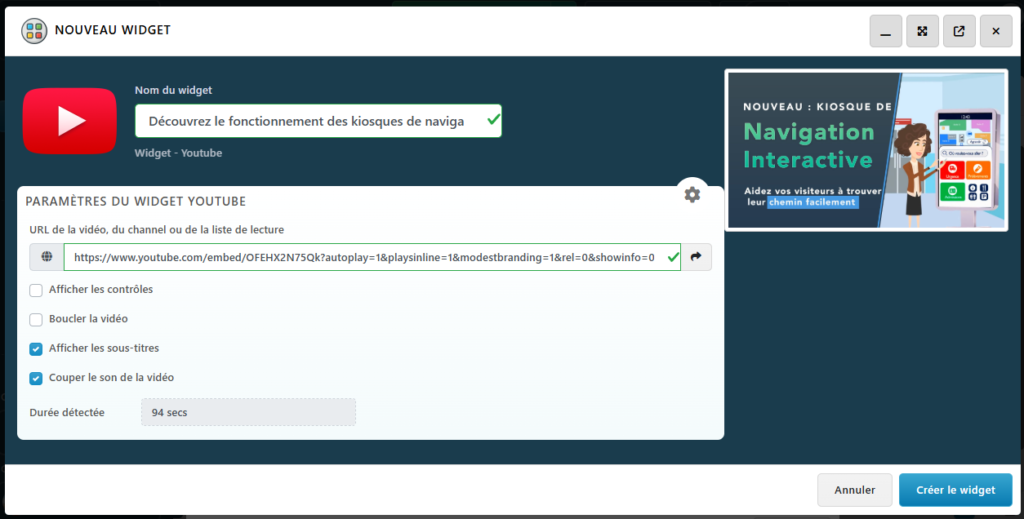Minimize the Nouveau Widget dialog
Screen dimensions: 1024x519
tap(885, 31)
